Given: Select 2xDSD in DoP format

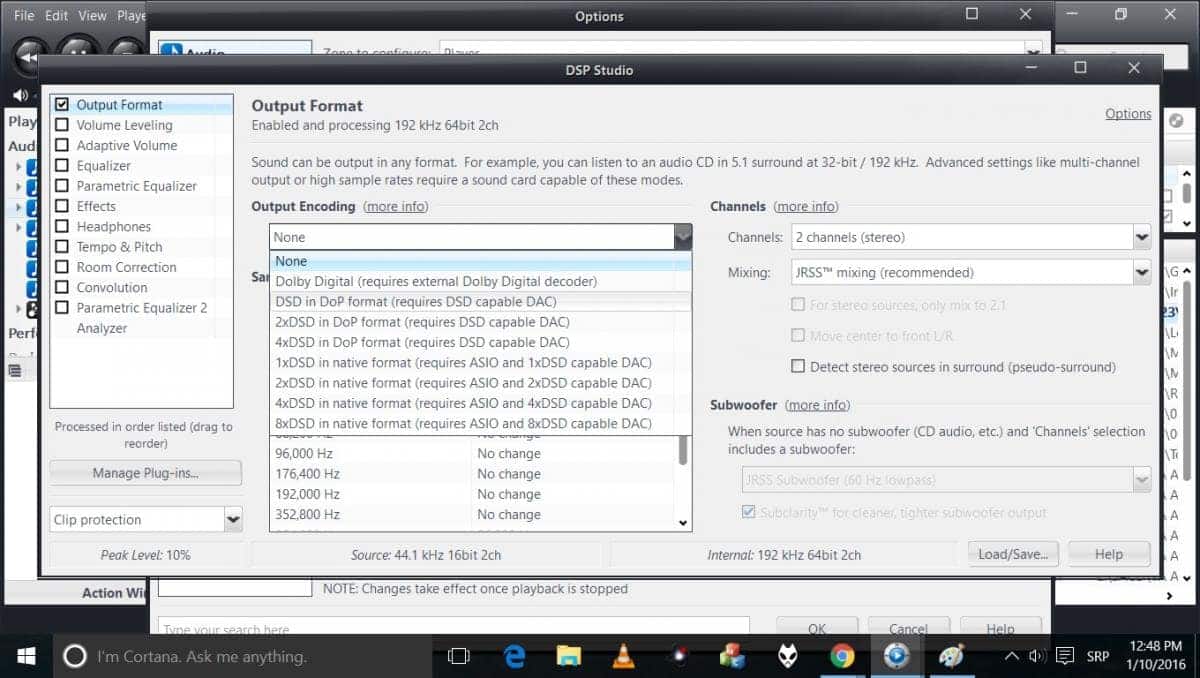Looking at the screenshot, I should pos(480,322).
